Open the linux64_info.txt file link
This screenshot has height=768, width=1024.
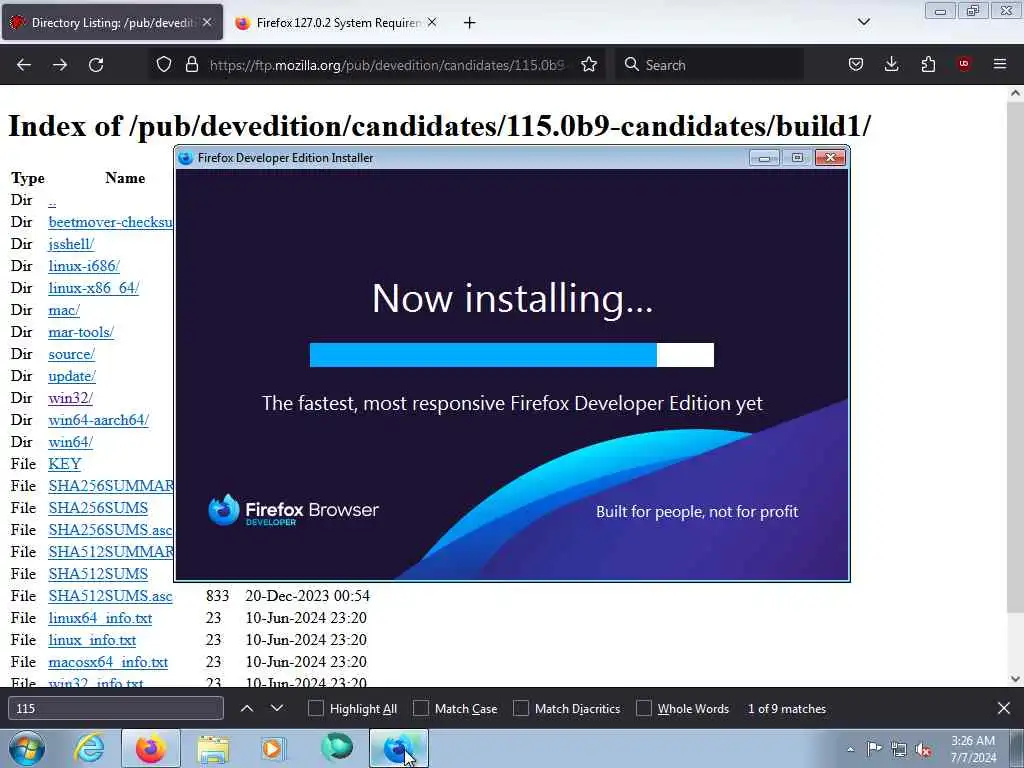(x=100, y=618)
